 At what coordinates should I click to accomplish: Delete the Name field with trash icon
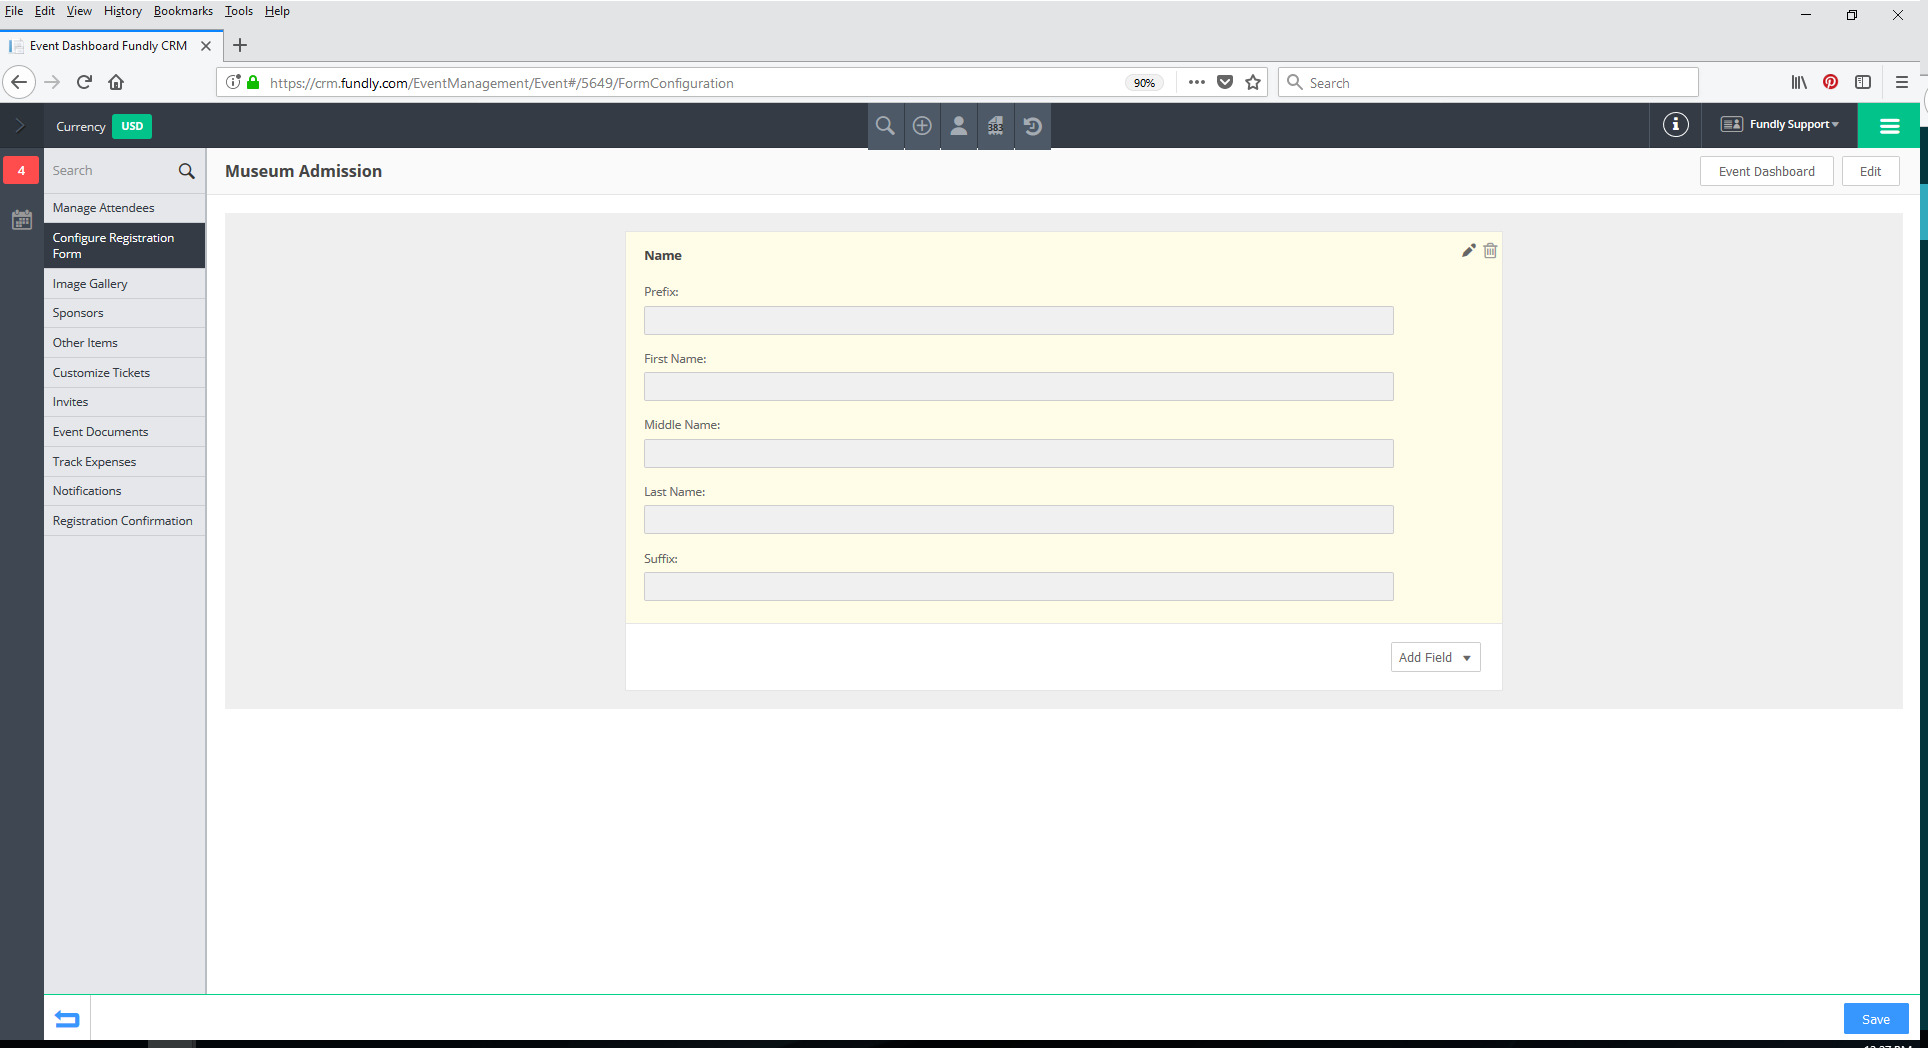point(1490,251)
